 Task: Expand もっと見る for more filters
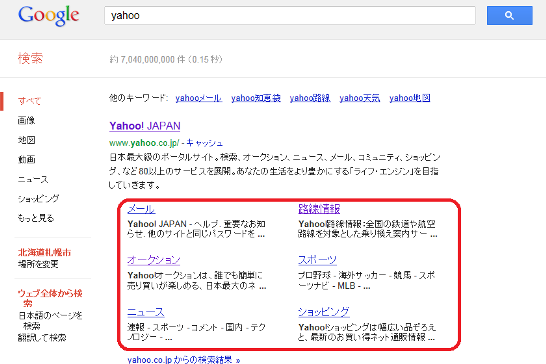tap(36, 218)
